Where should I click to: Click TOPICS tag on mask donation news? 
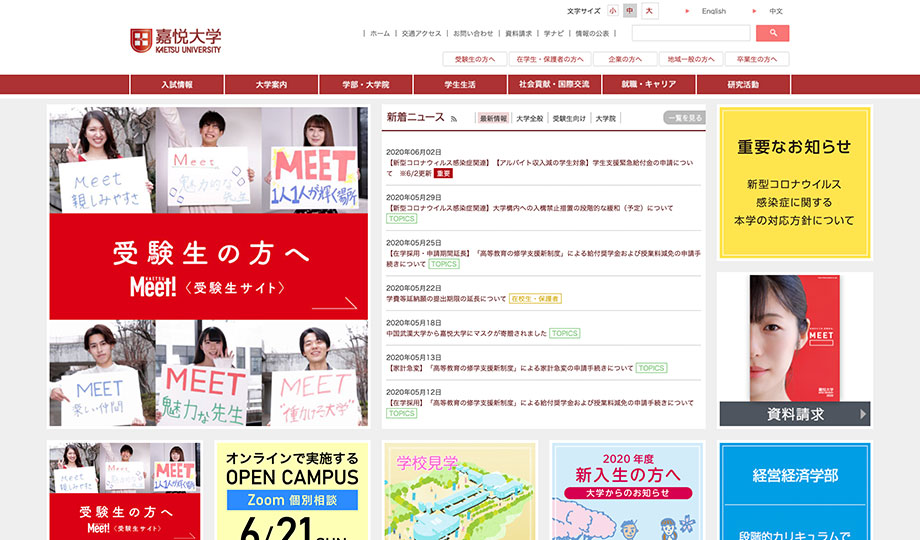[564, 333]
